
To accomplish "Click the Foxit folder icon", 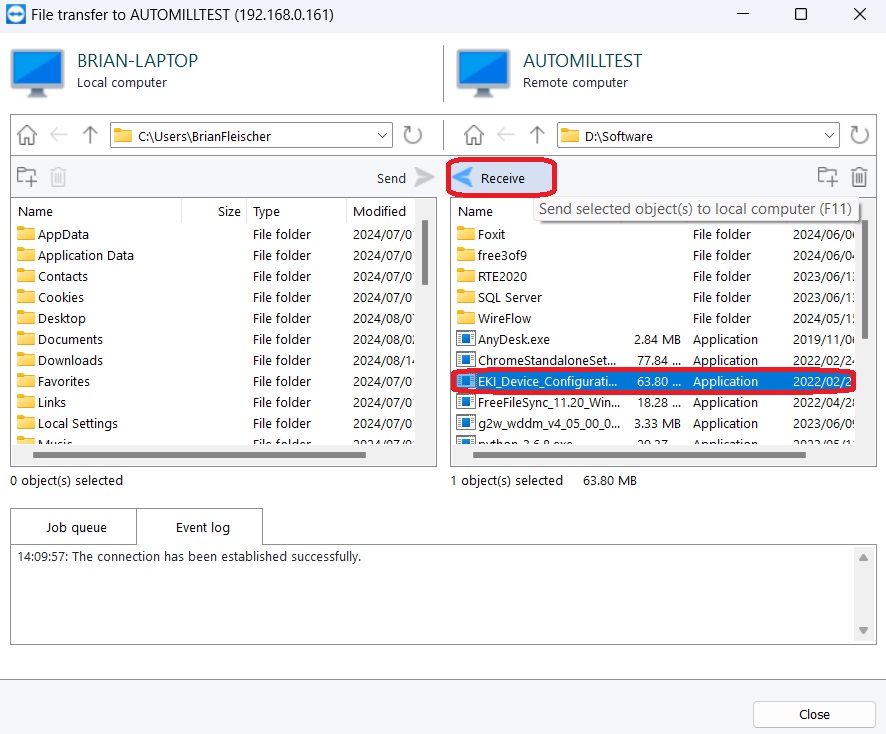I will (x=466, y=234).
